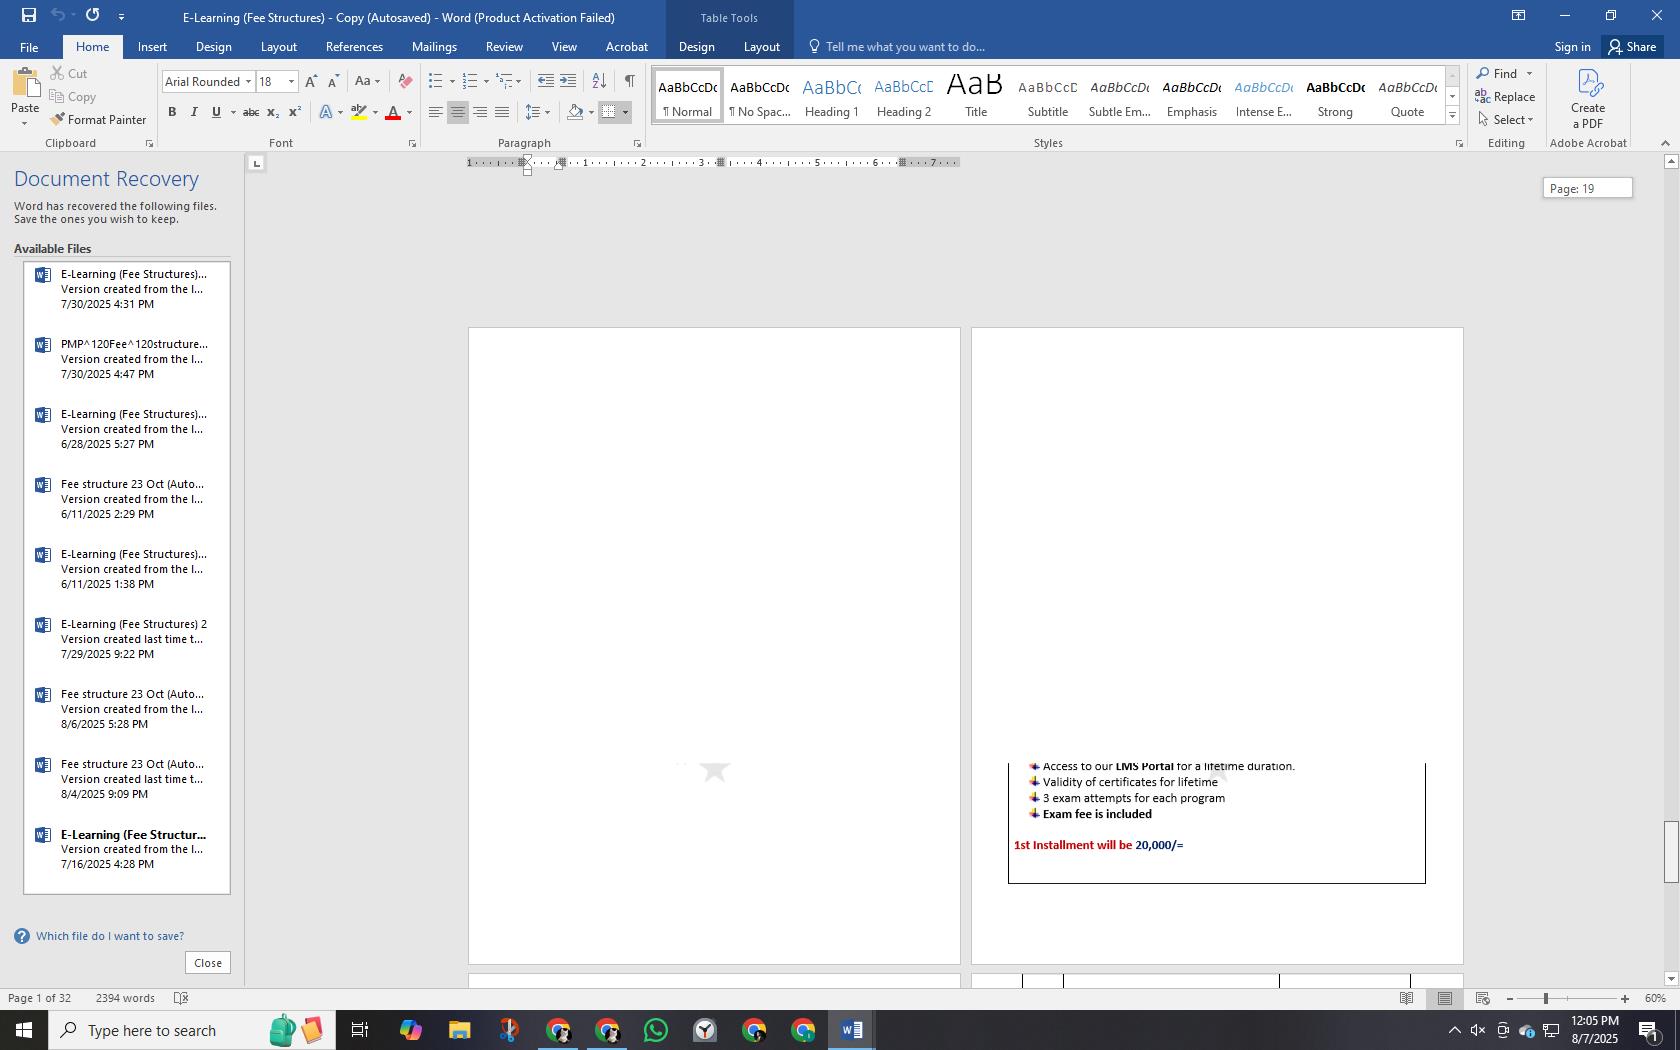Click the zoom slider handle

tap(1546, 999)
